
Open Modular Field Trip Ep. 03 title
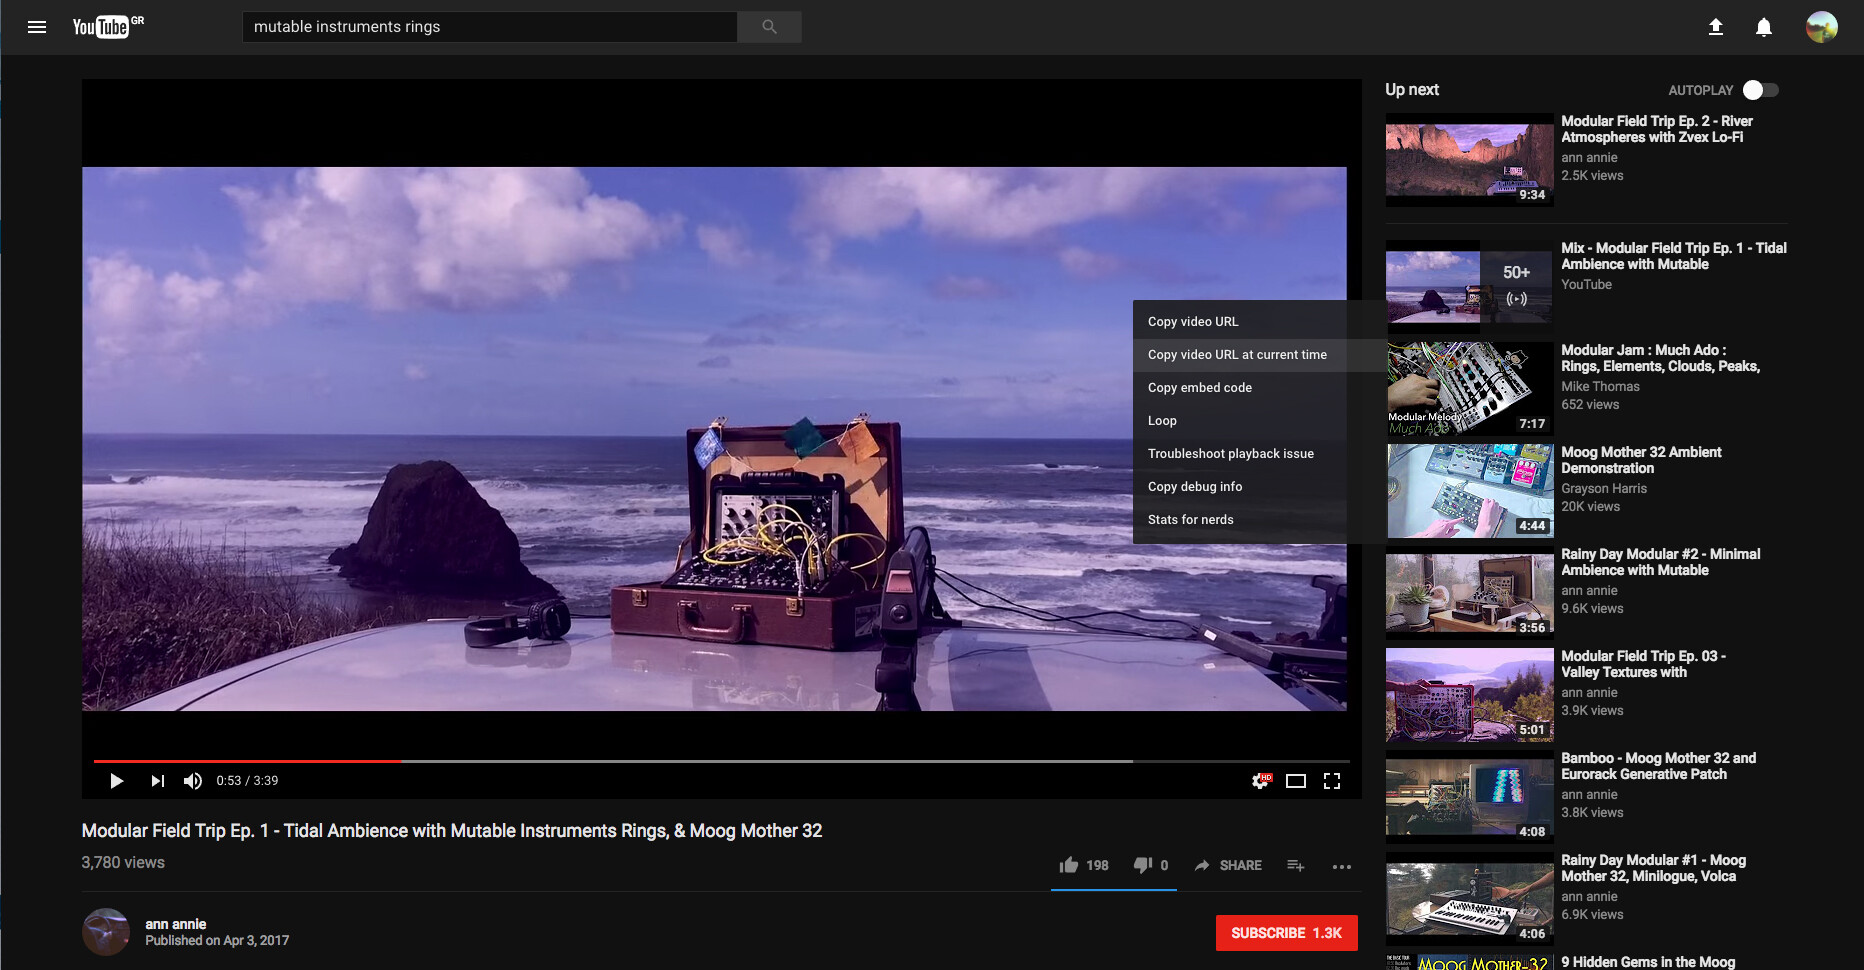(1643, 664)
